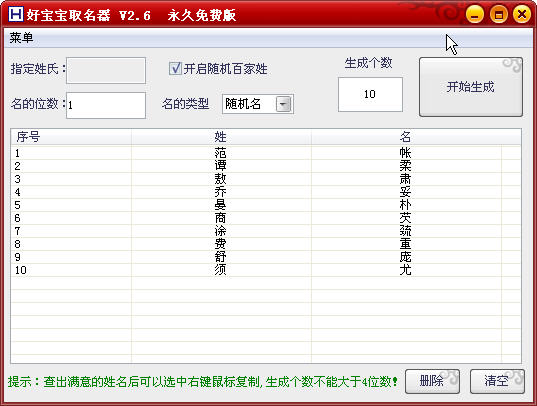Click the 清空 button

[x=497, y=381]
